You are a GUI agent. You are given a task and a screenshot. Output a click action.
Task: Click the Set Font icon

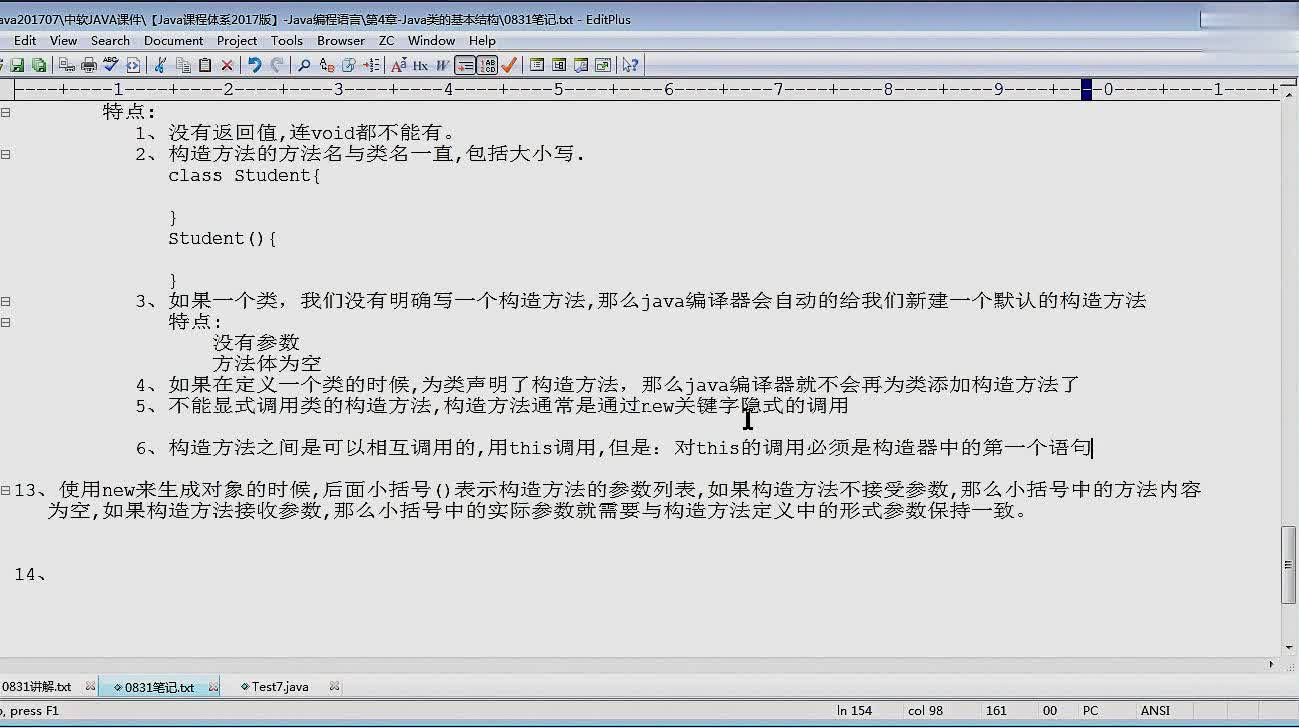[398, 65]
